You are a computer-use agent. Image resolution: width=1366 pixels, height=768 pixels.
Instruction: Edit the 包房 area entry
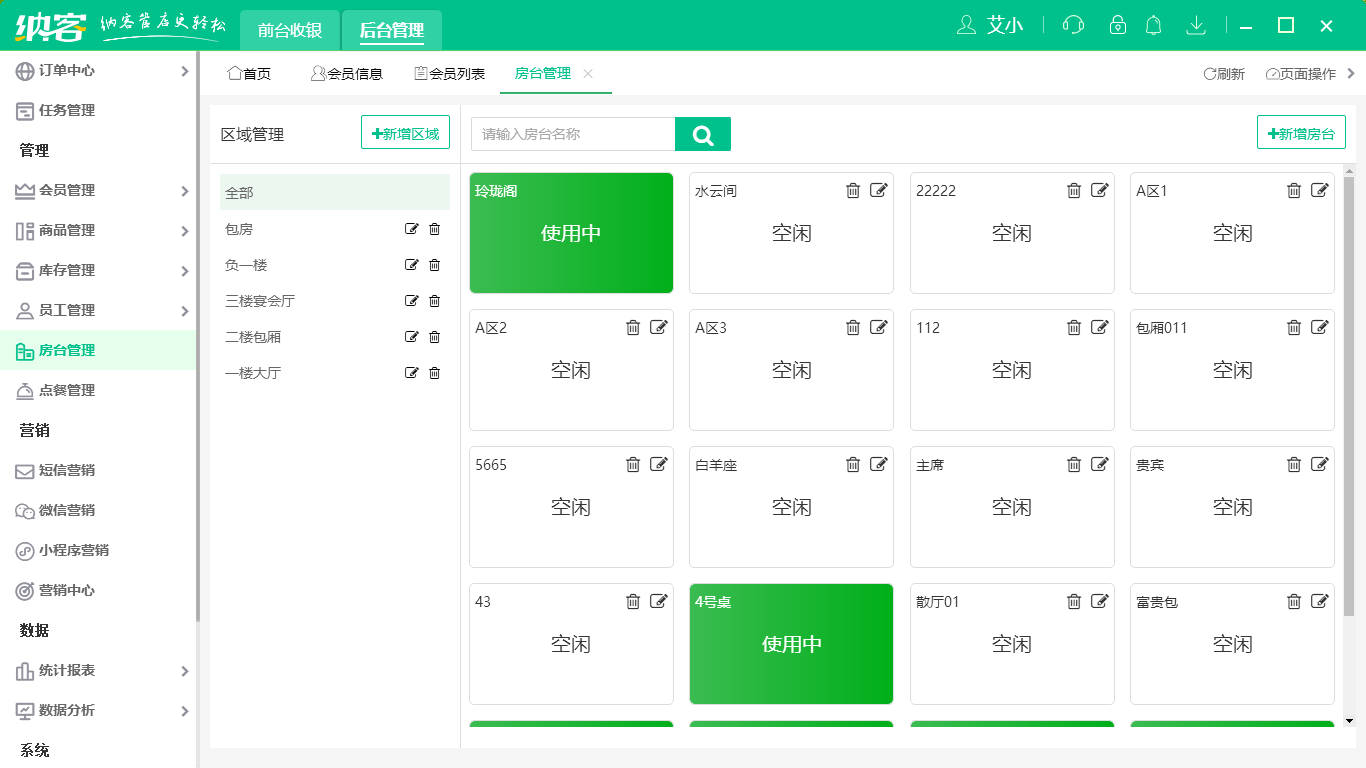[411, 229]
